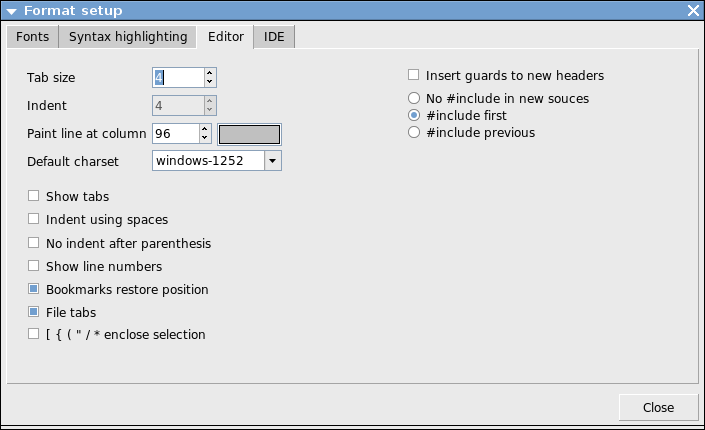
Task: Click the Tab size input field
Action: tap(176, 77)
